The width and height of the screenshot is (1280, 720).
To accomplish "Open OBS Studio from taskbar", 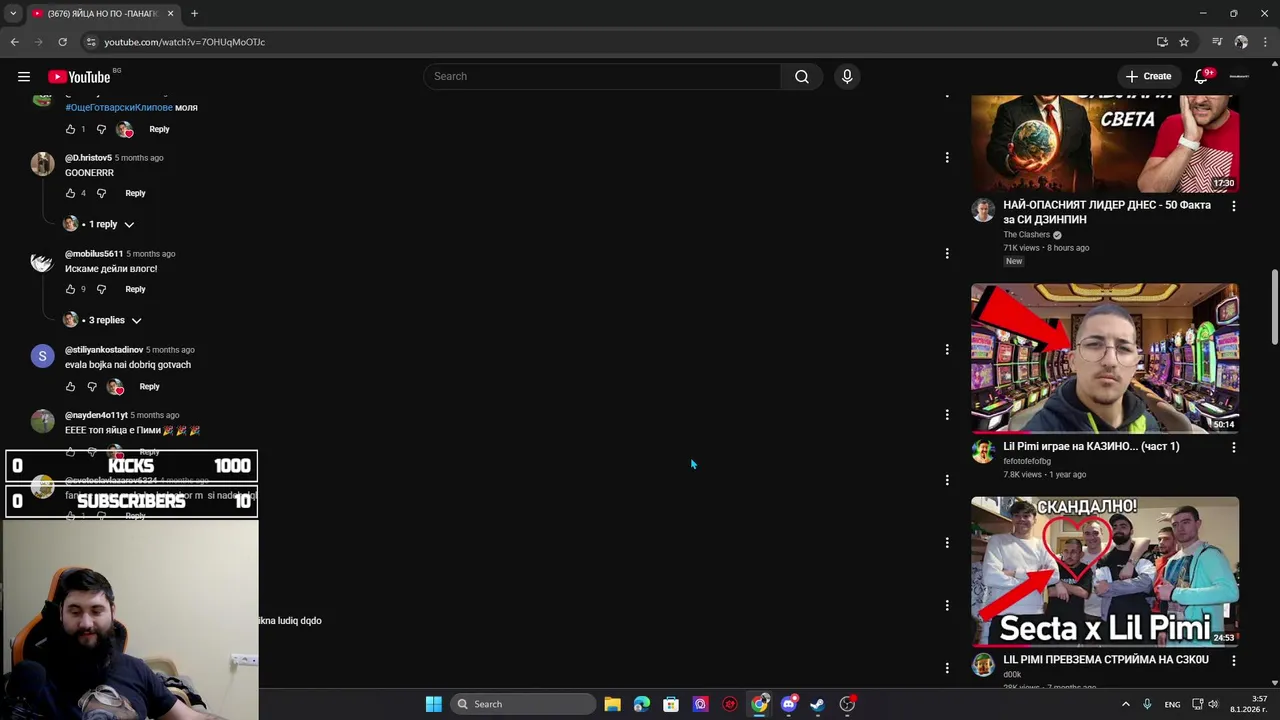I will click(x=847, y=704).
